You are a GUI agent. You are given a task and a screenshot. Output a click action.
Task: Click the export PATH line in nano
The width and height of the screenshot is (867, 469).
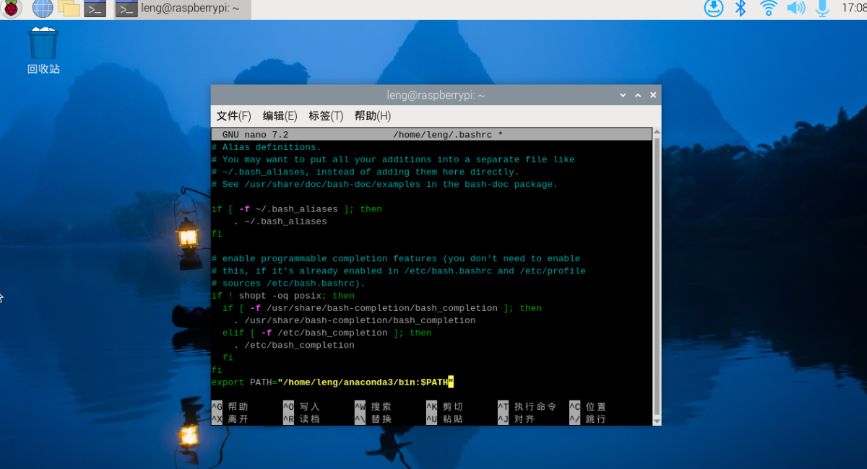[x=332, y=382]
